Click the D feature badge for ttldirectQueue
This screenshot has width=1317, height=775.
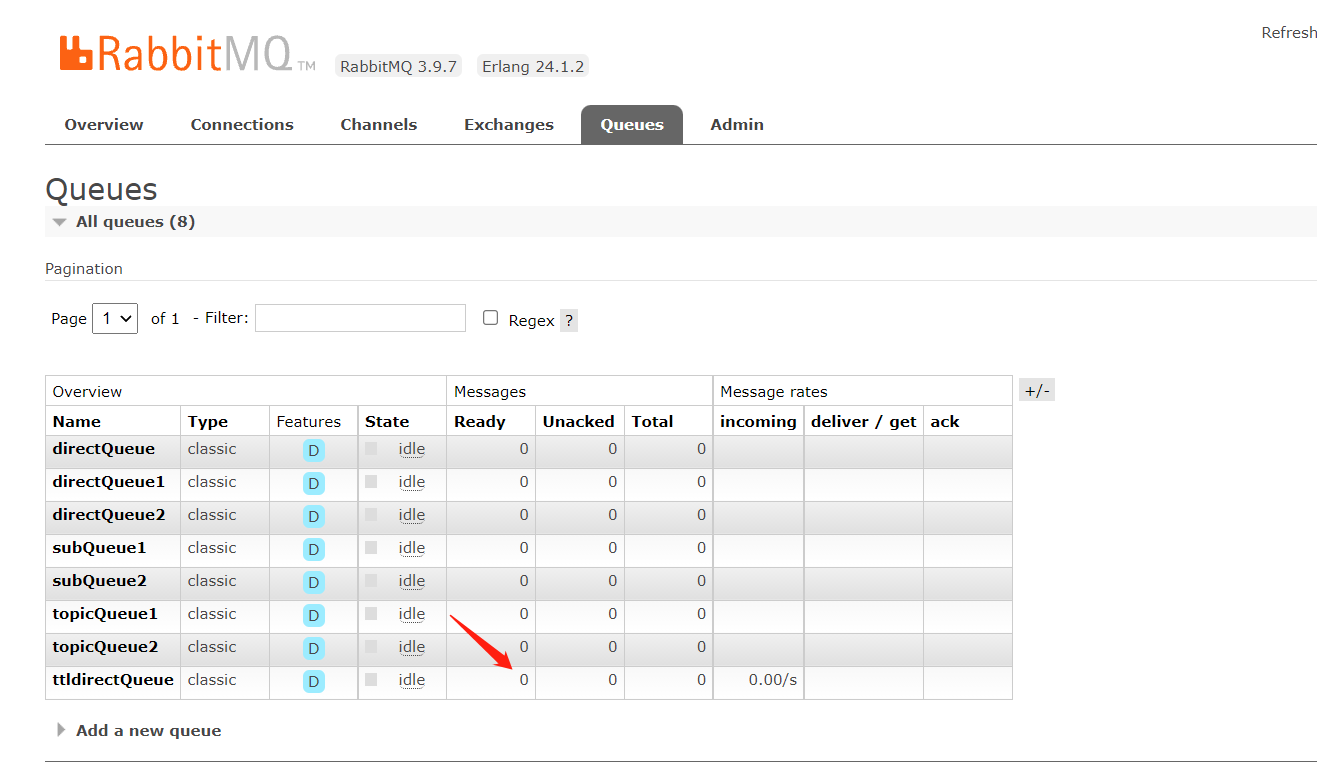click(314, 682)
